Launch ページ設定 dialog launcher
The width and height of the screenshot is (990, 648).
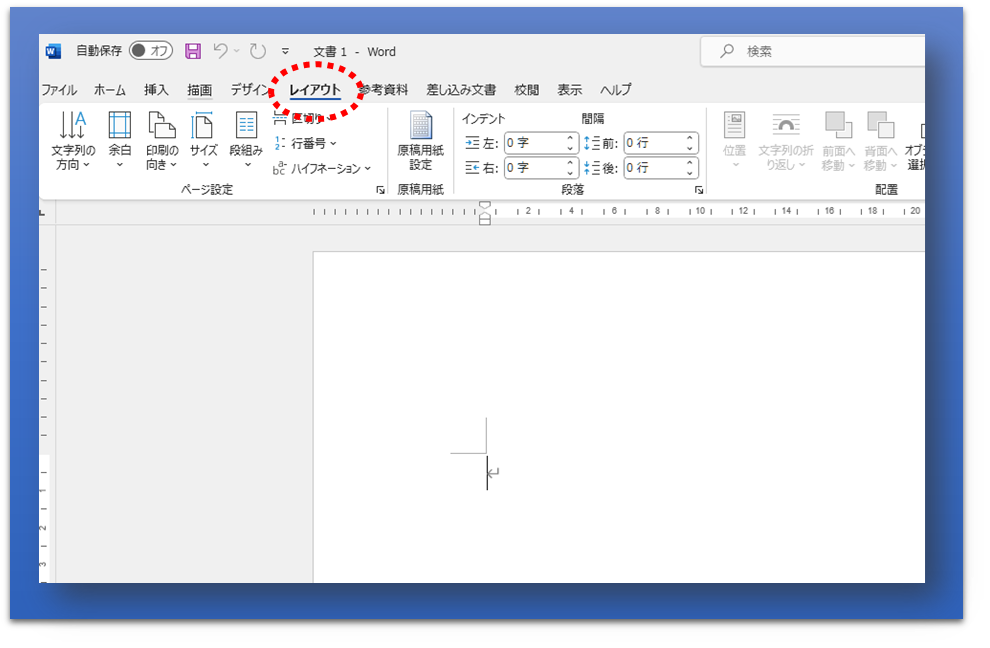point(380,189)
